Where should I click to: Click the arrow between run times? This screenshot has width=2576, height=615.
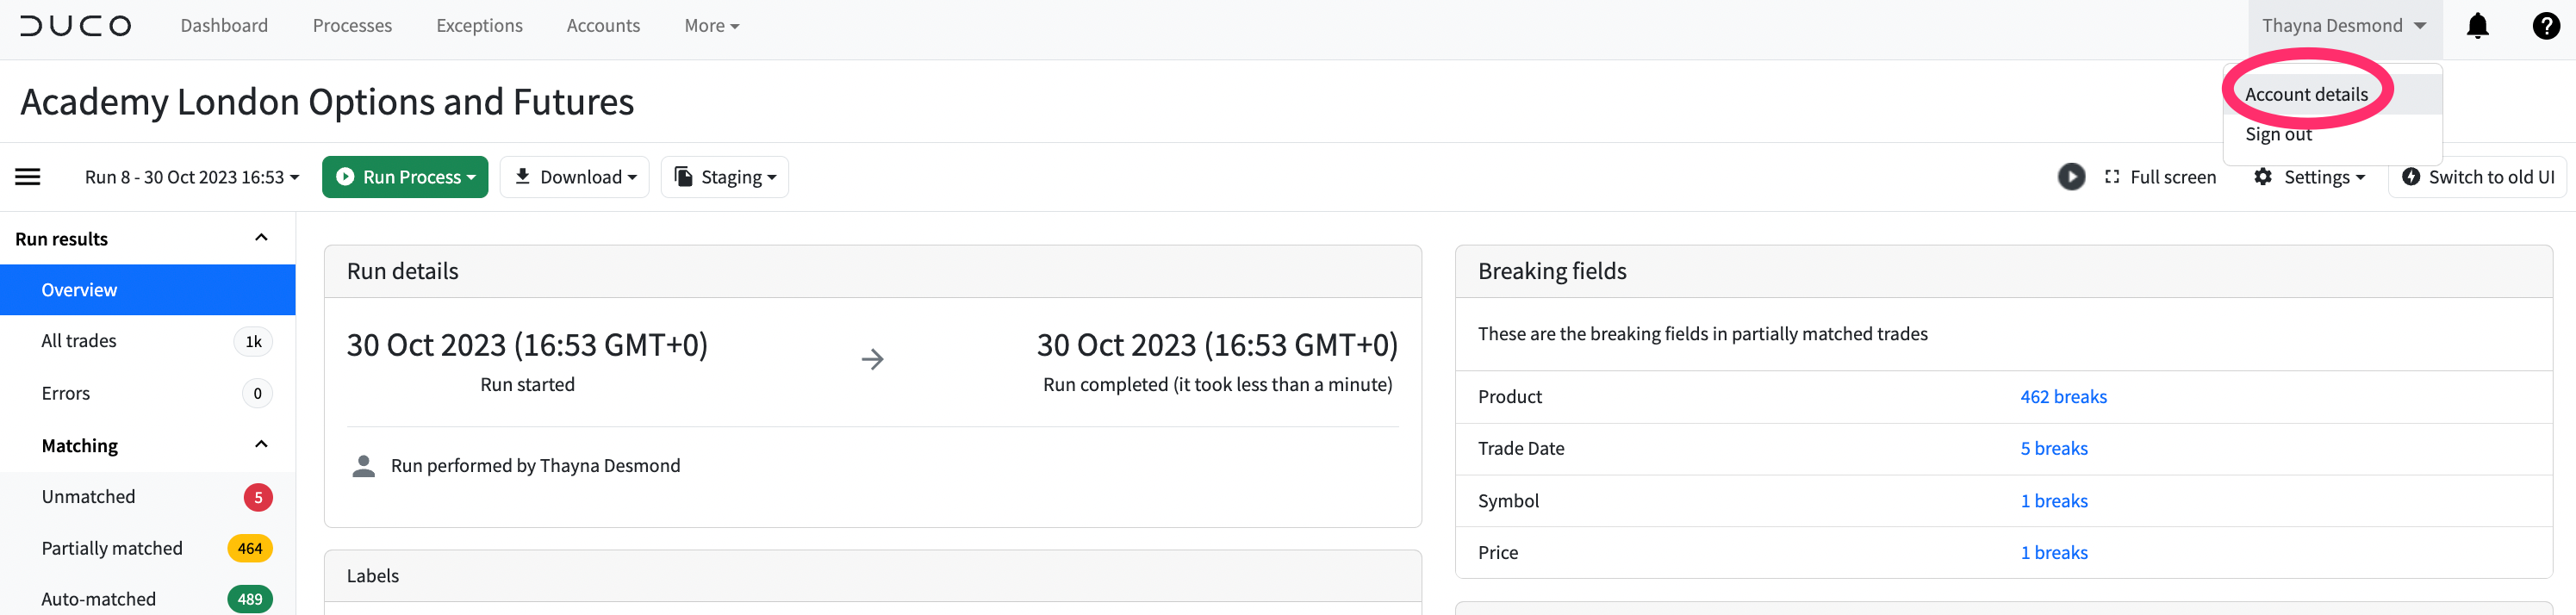(x=872, y=359)
